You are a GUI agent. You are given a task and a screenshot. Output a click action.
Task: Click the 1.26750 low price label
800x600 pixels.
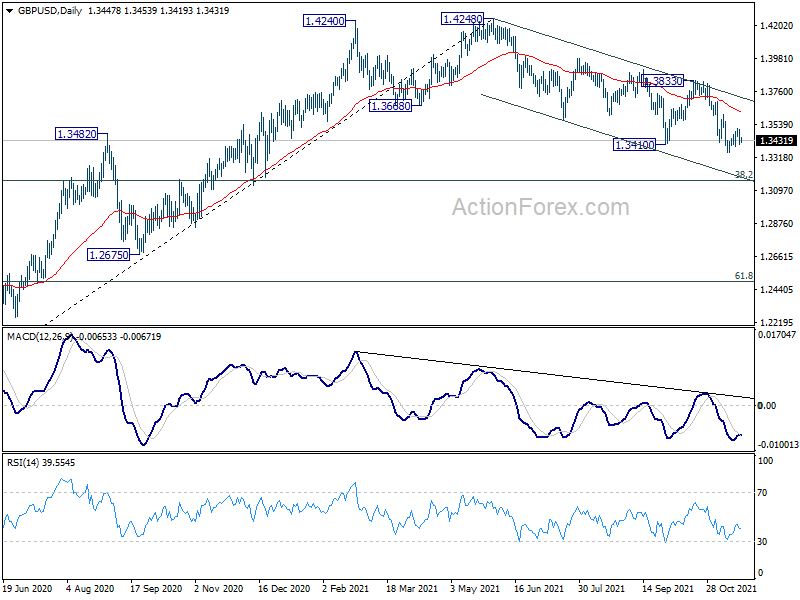click(x=109, y=255)
